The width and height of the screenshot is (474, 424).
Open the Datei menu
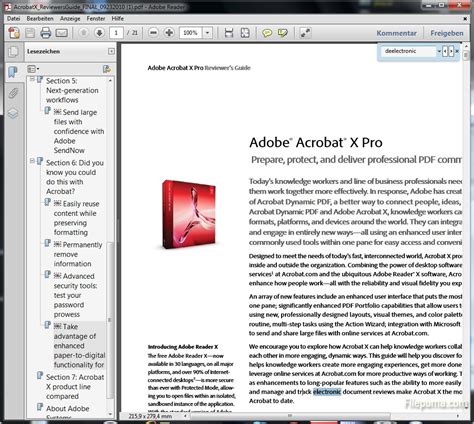click(x=14, y=19)
